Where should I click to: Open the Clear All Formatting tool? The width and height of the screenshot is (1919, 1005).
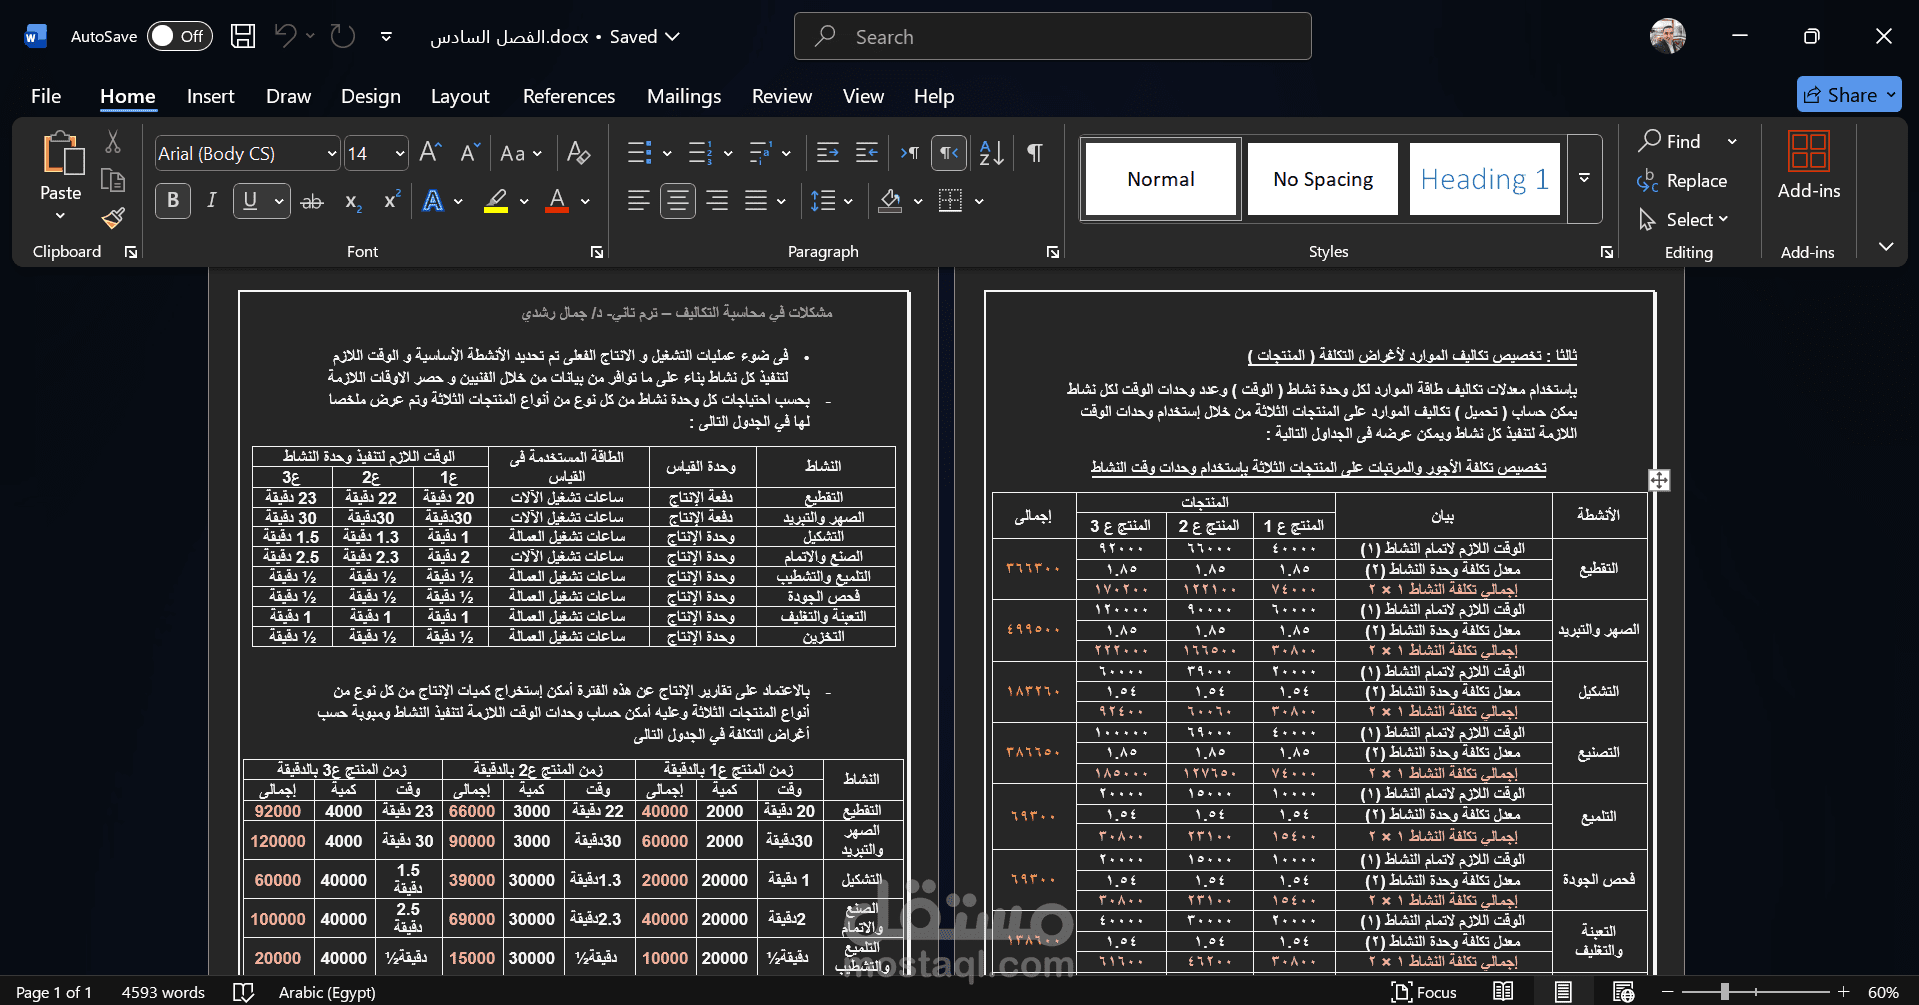pyautogui.click(x=578, y=152)
